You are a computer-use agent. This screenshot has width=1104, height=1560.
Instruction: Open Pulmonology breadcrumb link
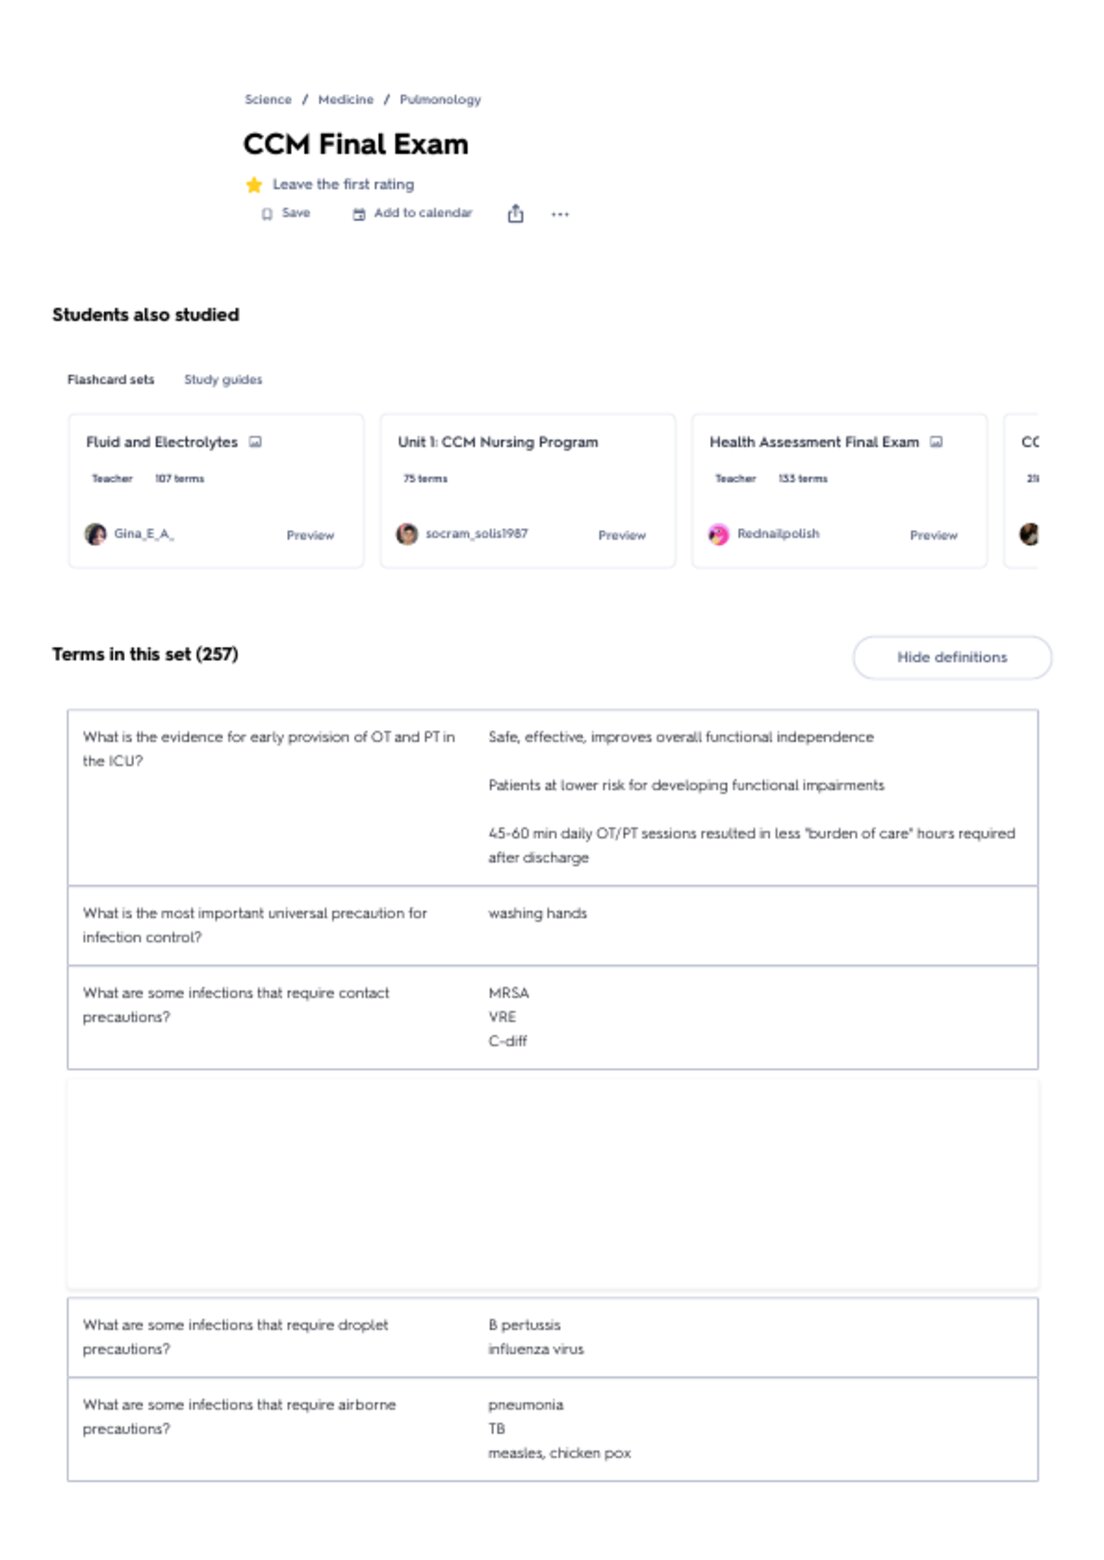pos(440,100)
